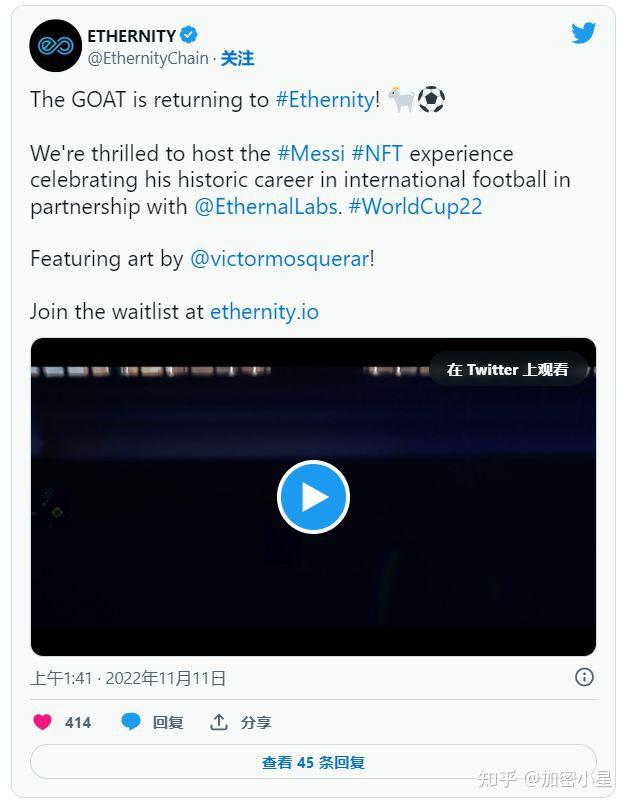Click the soccer ball emoji
This screenshot has width=629, height=805.
432,99
